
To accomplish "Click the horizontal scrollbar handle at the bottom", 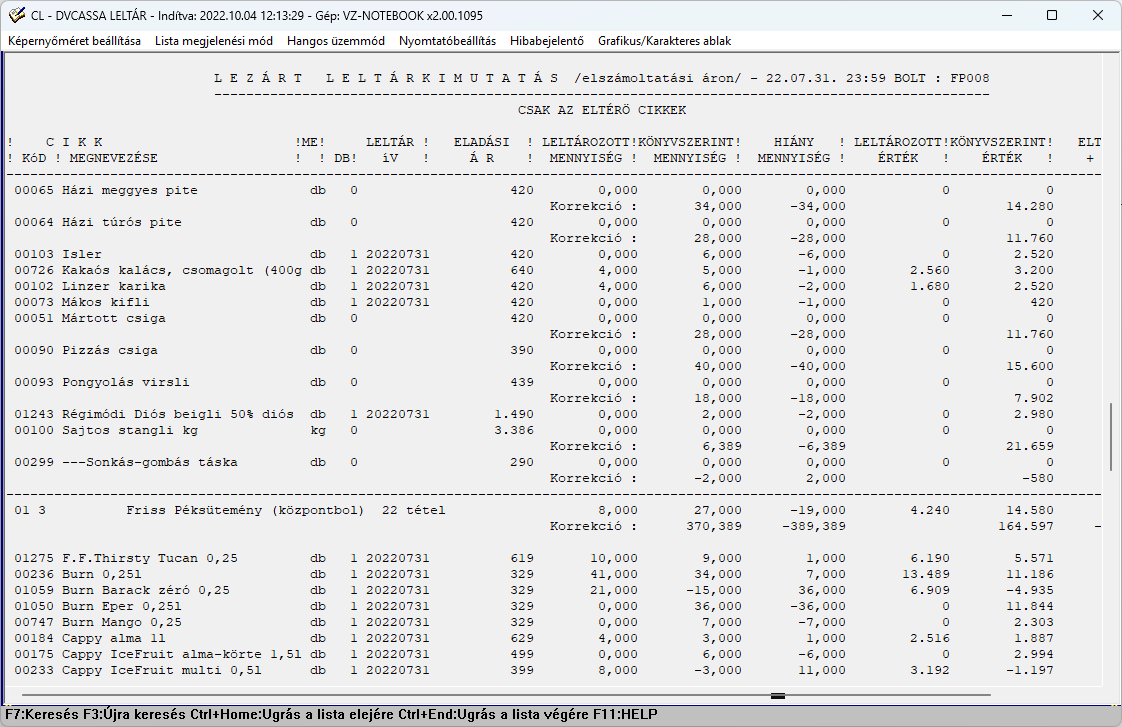I will coord(778,696).
